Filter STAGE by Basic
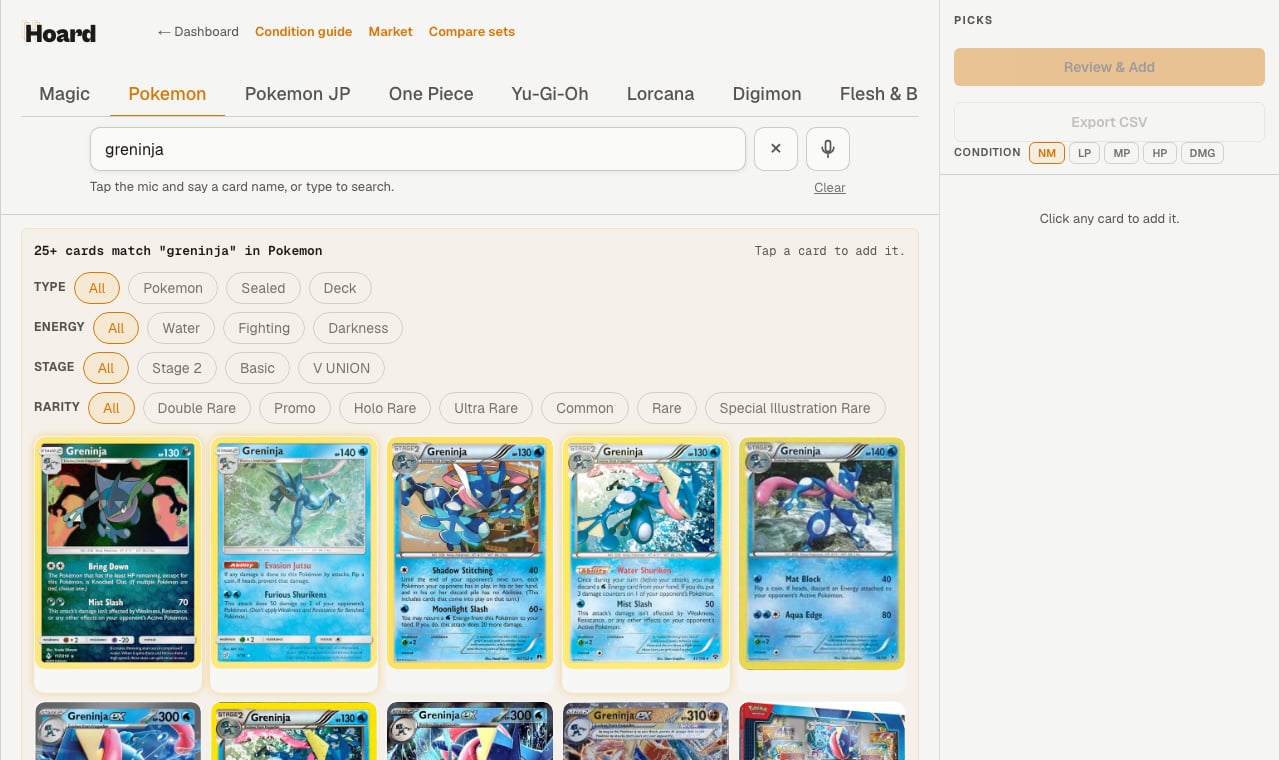Viewport: 1280px width, 760px height. (257, 368)
